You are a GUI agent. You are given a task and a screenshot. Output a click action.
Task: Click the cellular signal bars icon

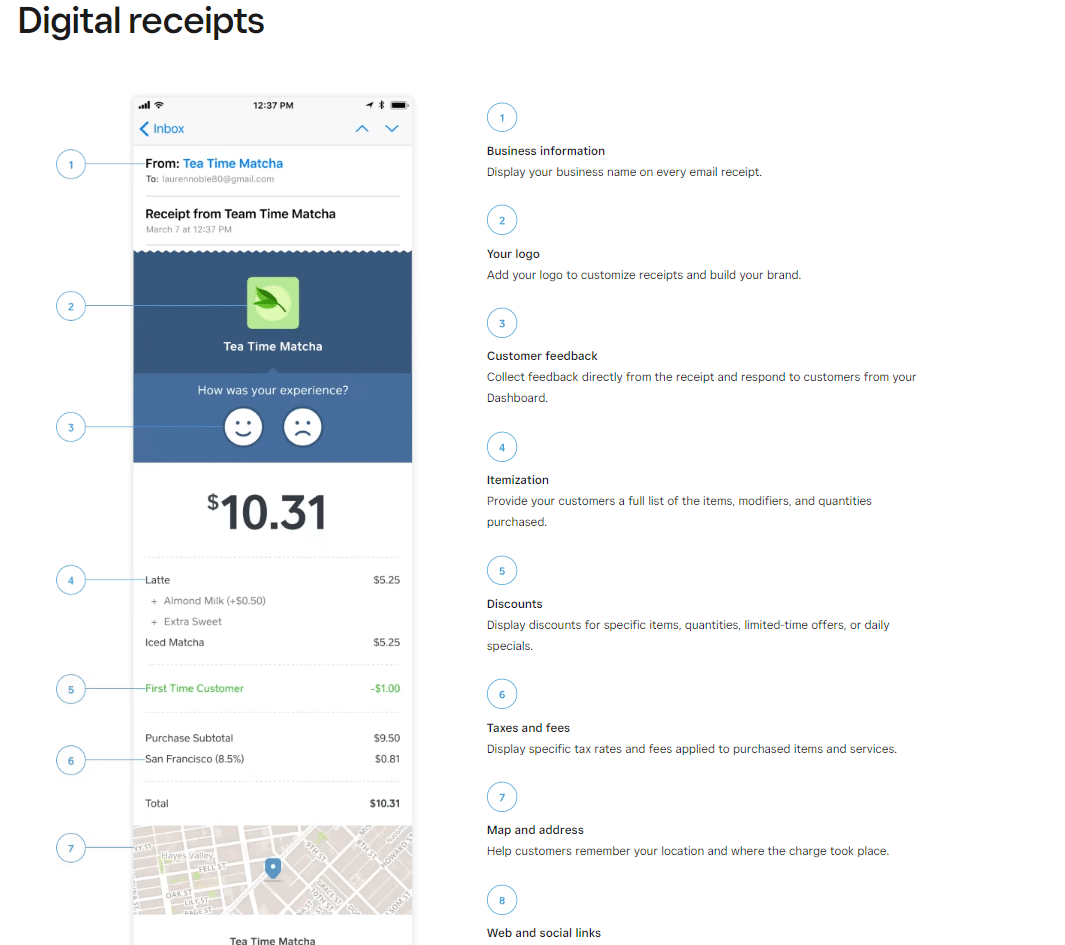coord(144,105)
